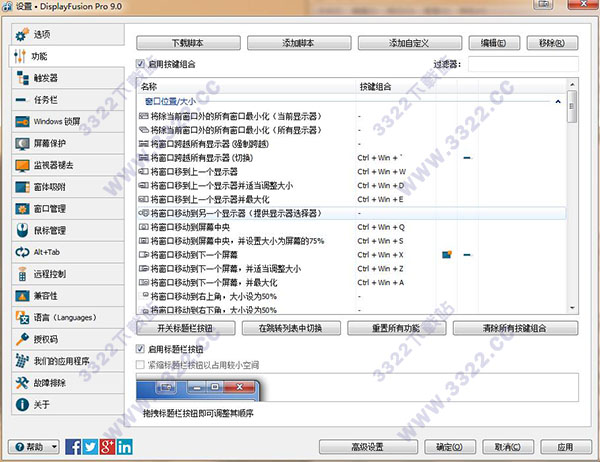Click the 下载脚本 button
This screenshot has width=600, height=462.
pyautogui.click(x=188, y=43)
